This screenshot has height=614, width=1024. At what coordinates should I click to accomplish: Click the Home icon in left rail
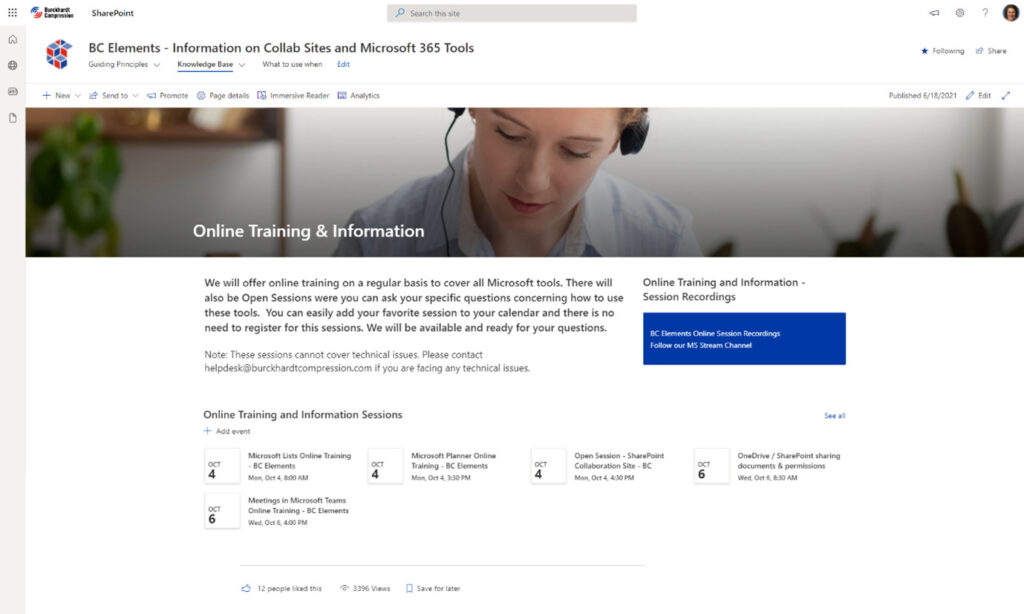pyautogui.click(x=12, y=40)
